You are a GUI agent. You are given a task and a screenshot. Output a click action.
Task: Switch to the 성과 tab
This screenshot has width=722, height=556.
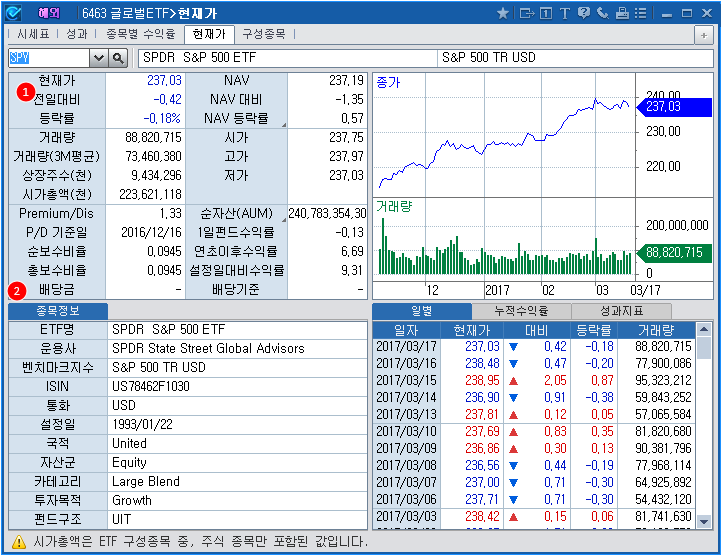[x=76, y=34]
